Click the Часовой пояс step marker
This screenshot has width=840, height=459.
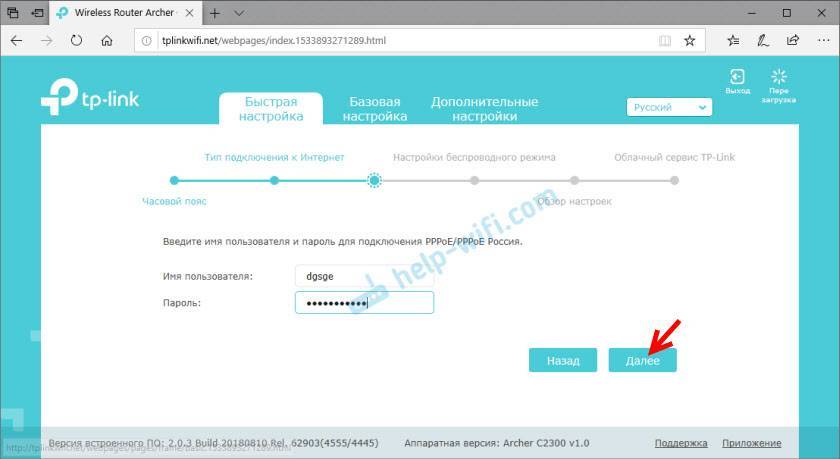coord(174,180)
